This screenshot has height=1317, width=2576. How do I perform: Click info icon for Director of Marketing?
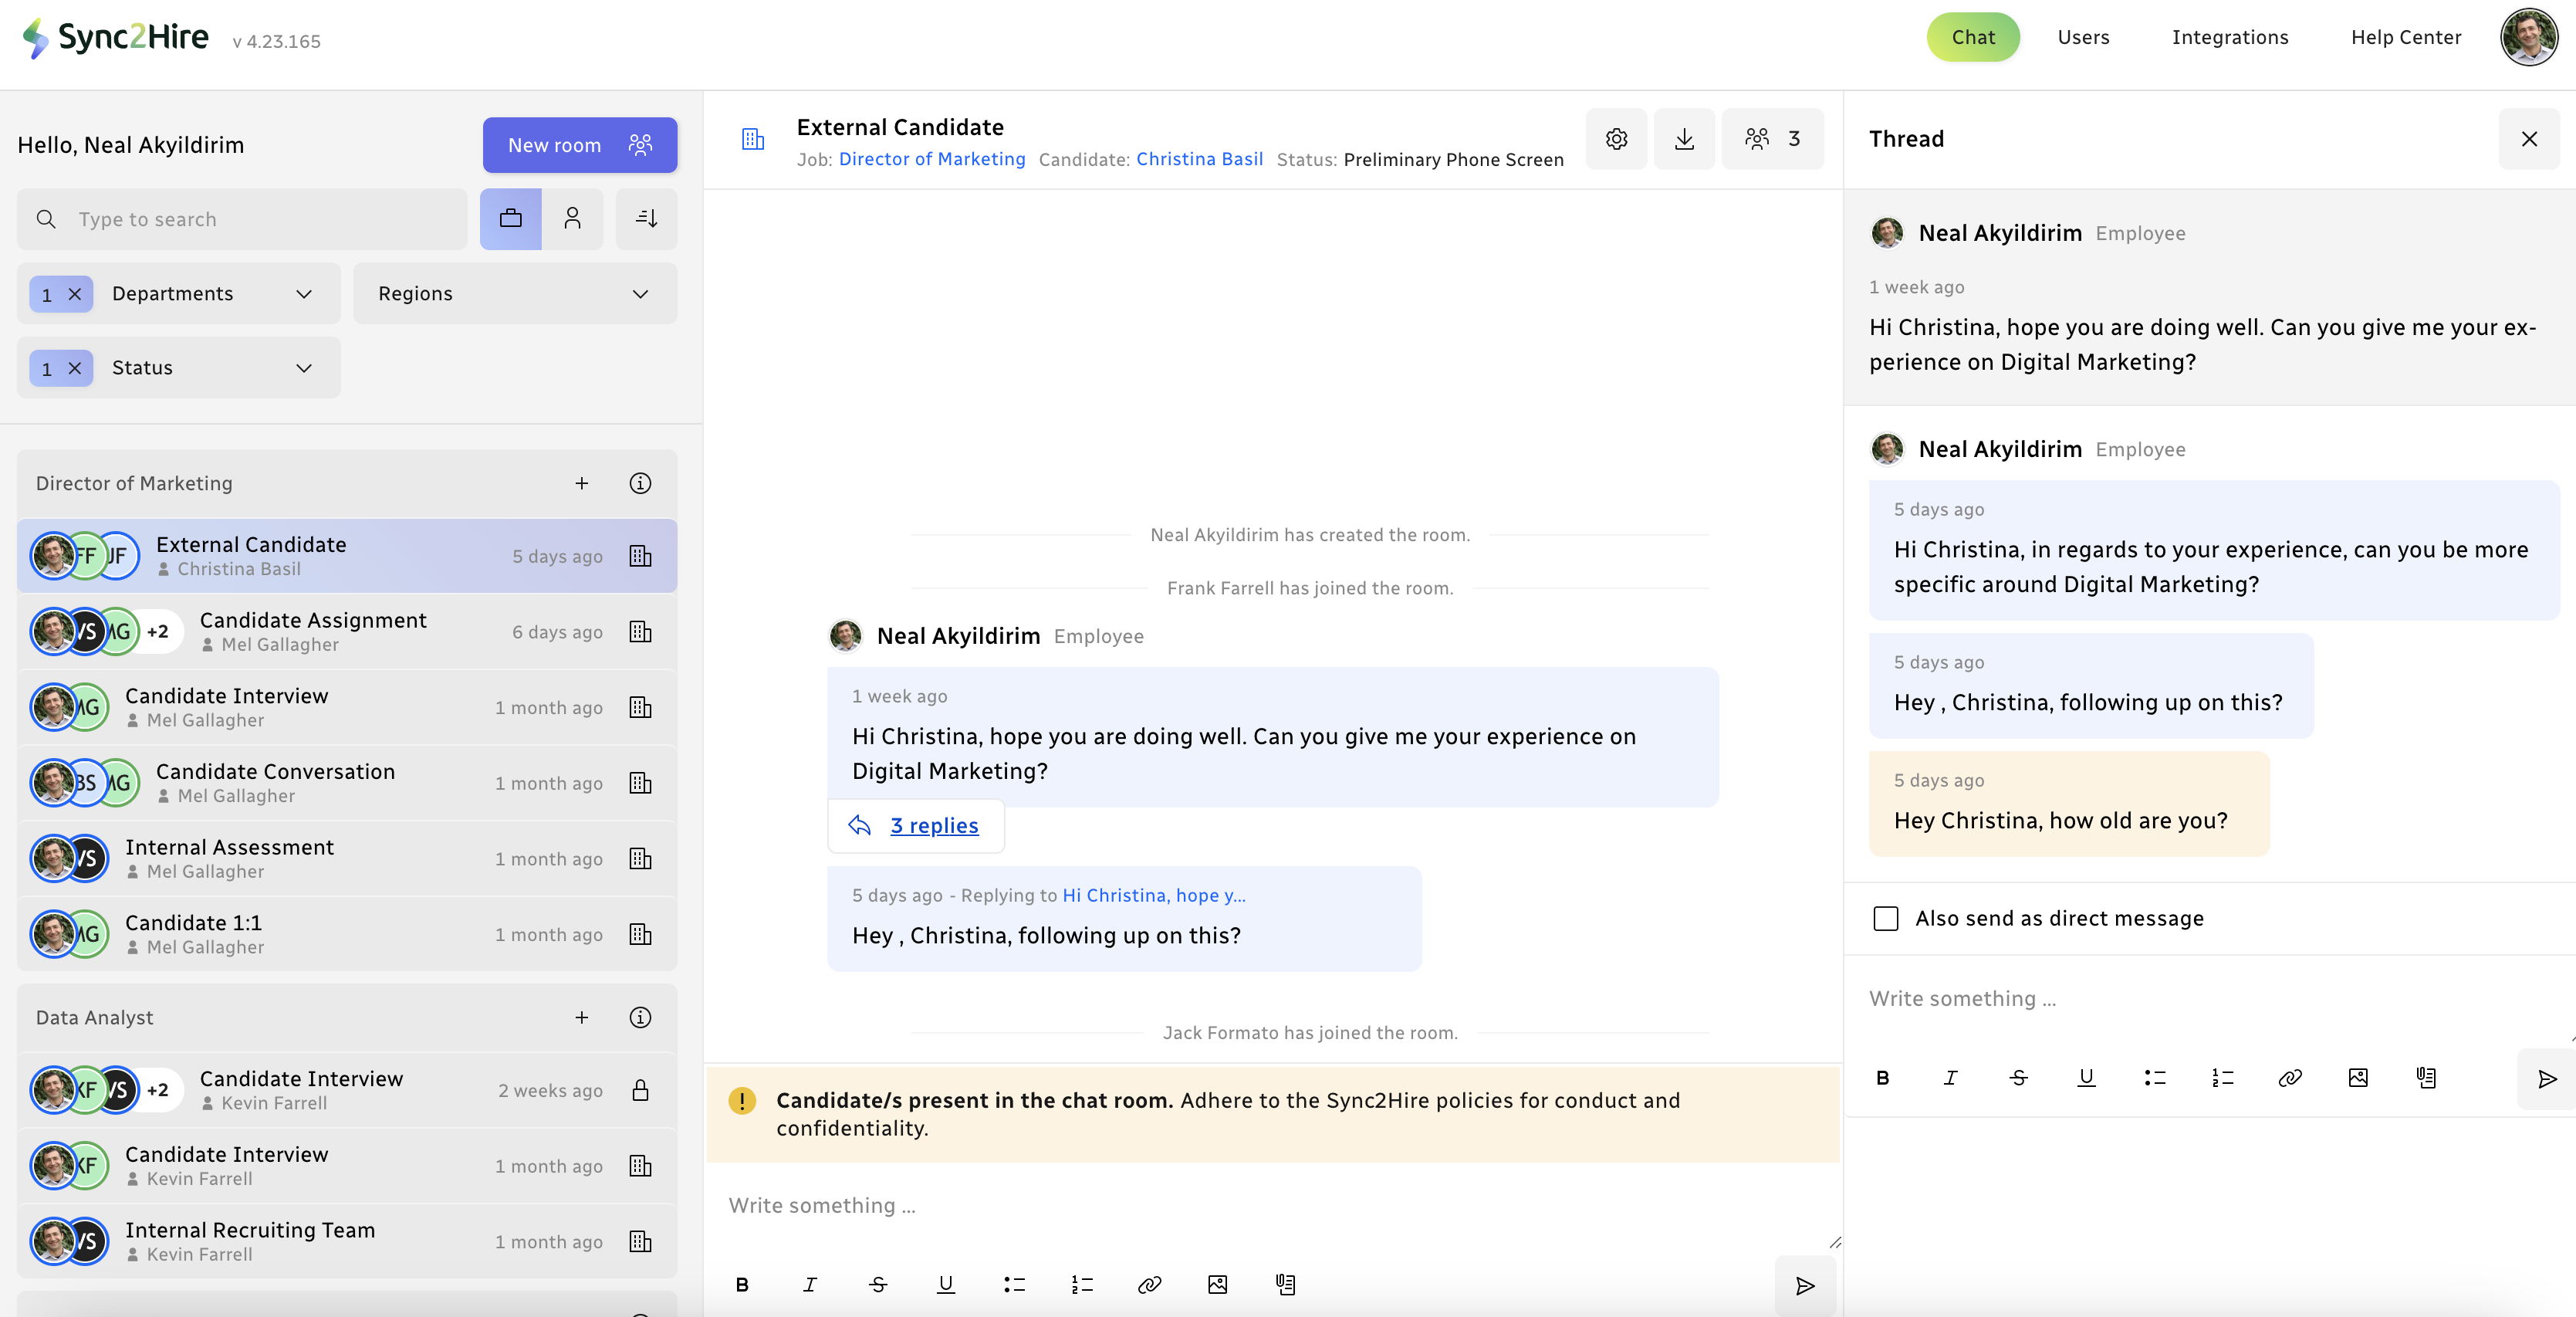click(640, 484)
